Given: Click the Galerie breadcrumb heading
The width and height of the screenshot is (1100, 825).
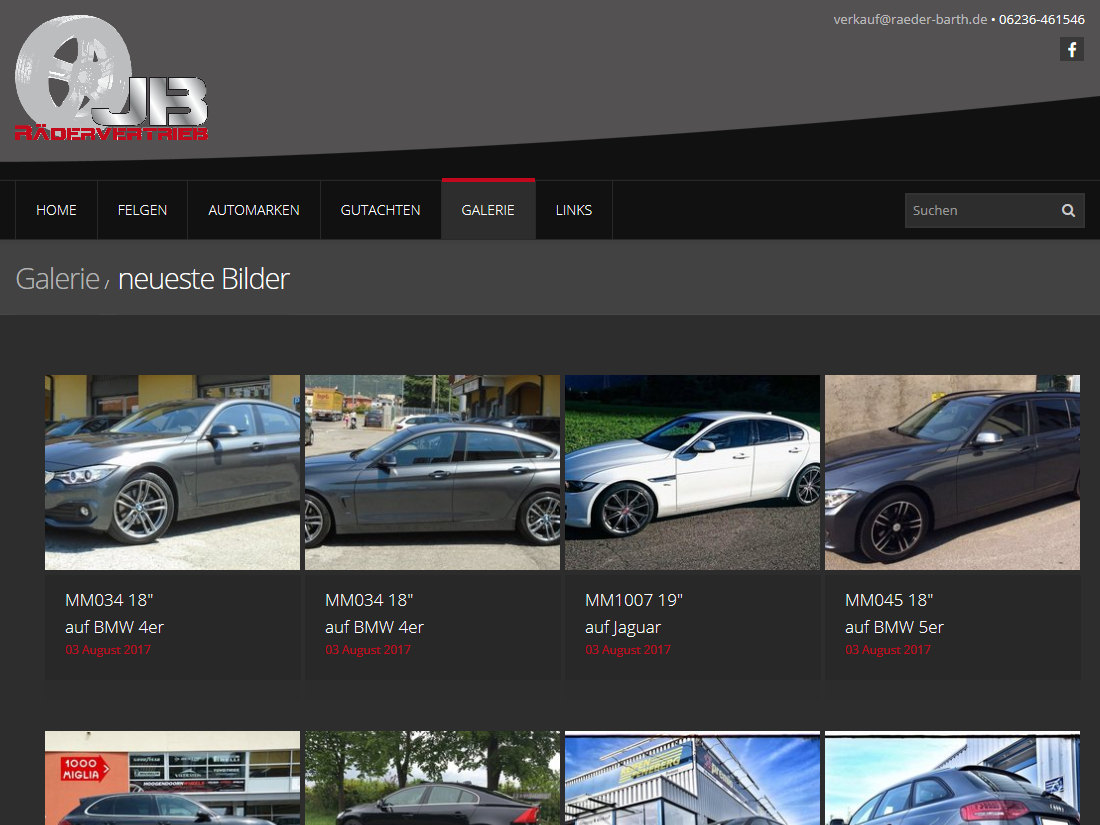Looking at the screenshot, I should pos(57,278).
